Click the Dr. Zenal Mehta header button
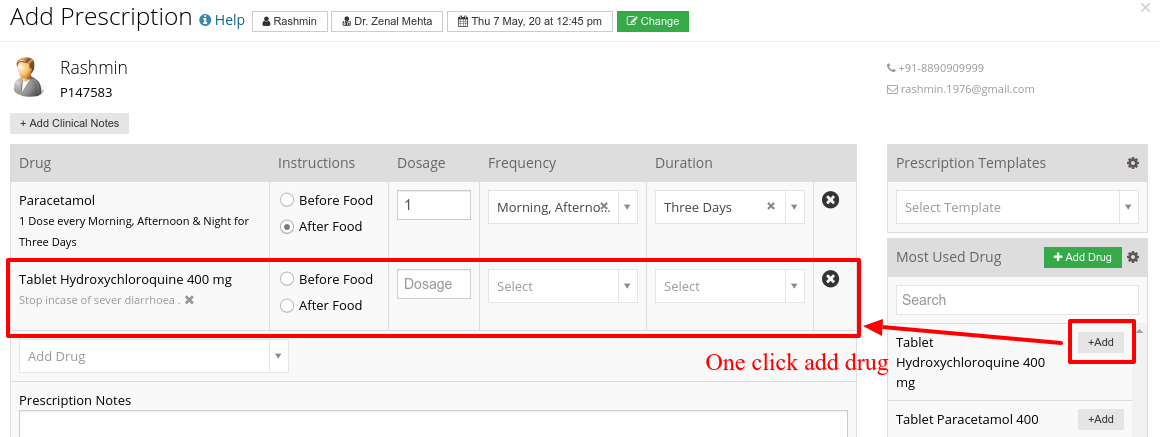Image resolution: width=1160 pixels, height=437 pixels. [387, 21]
